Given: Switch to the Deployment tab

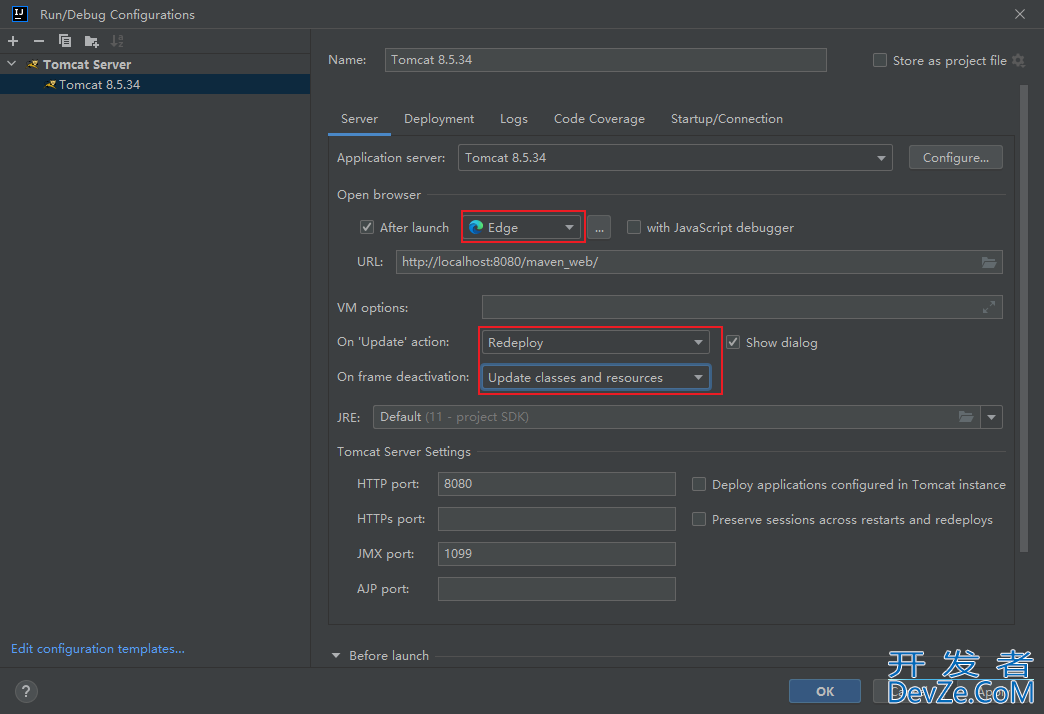Looking at the screenshot, I should (439, 119).
